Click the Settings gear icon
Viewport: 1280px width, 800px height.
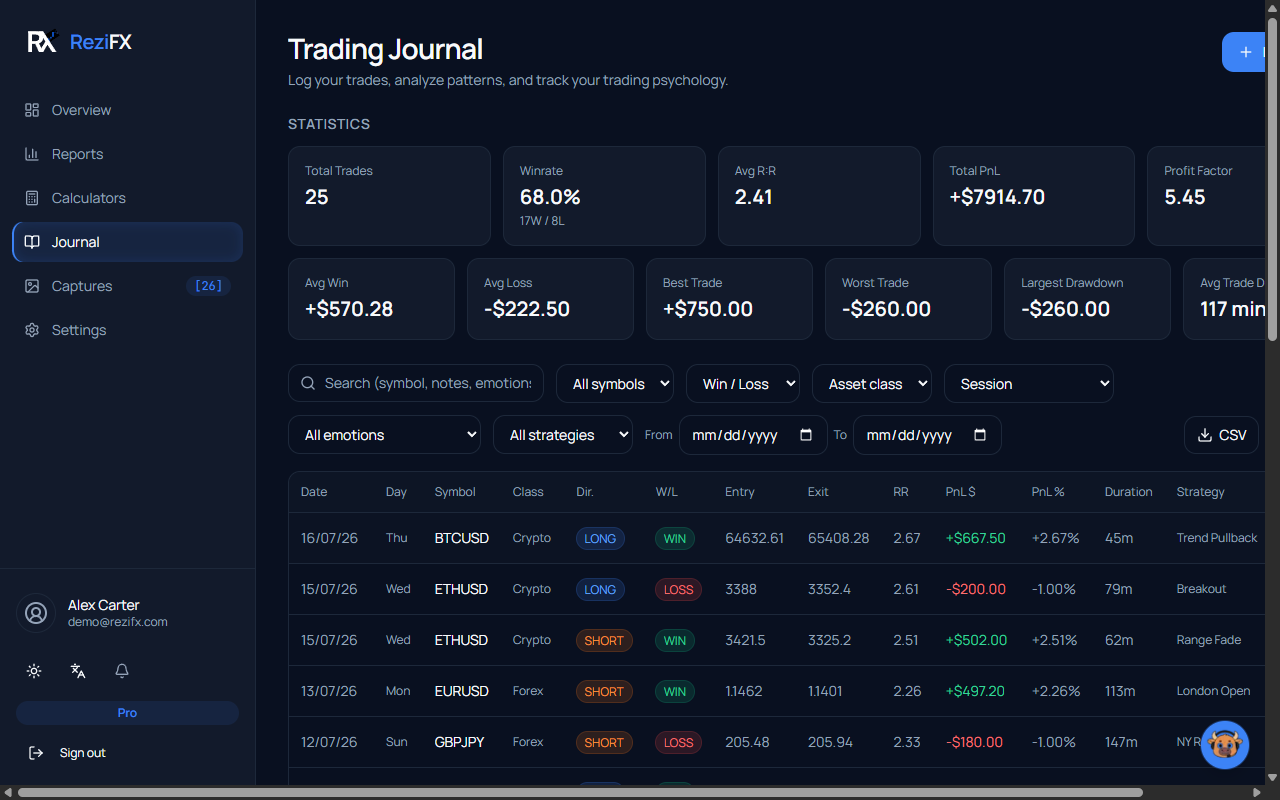pos(32,330)
